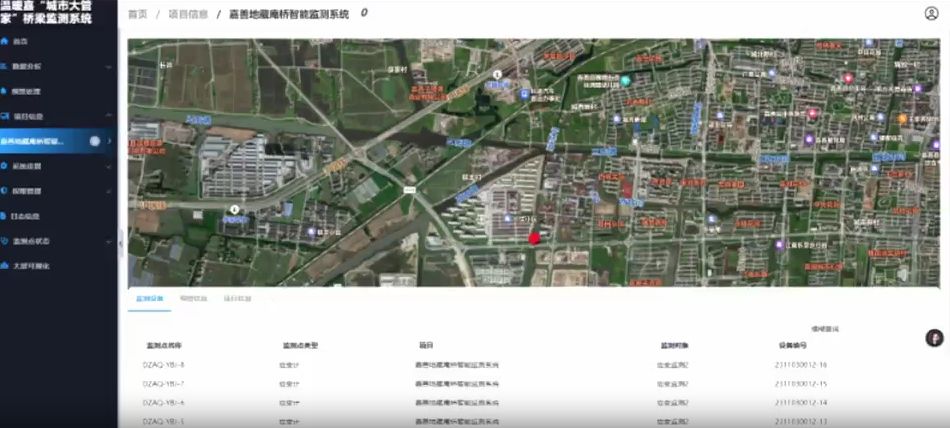Viewport: 950px width, 428px height.
Task: Select the DZAQ-YBJ-8 table row
Action: point(164,365)
